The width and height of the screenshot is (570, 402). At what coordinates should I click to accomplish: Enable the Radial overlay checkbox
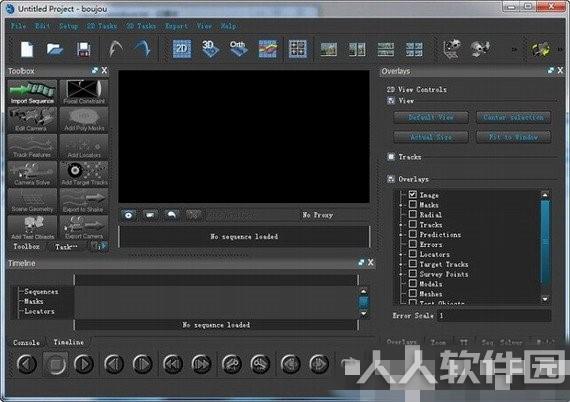point(413,214)
